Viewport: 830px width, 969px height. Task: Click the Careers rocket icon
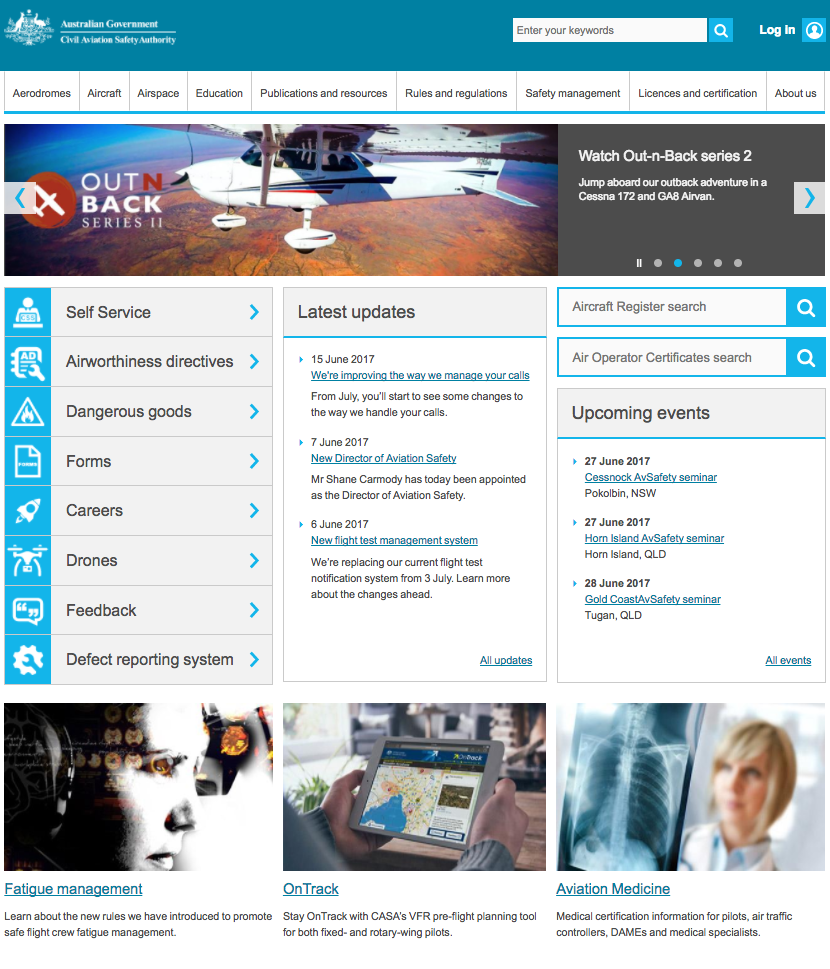pos(28,511)
